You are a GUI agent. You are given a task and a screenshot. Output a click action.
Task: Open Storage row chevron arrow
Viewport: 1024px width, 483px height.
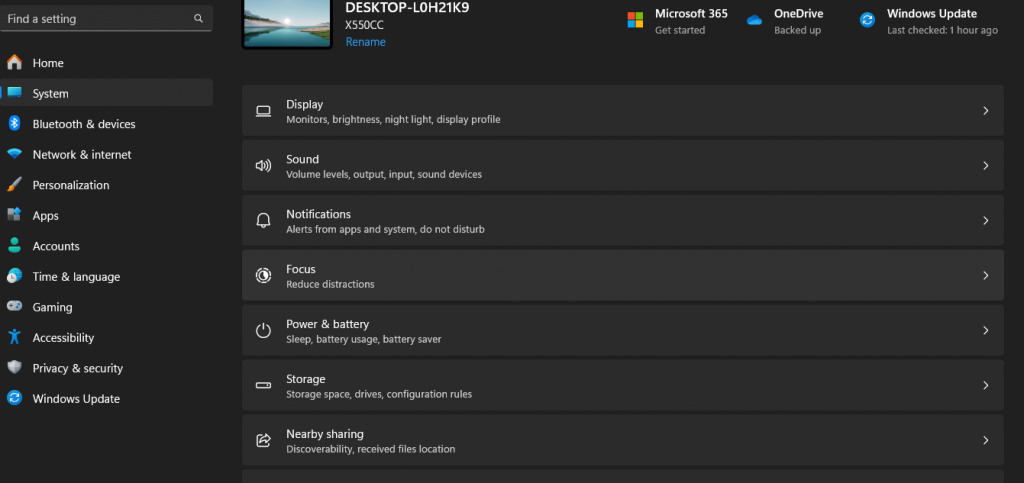click(x=985, y=385)
